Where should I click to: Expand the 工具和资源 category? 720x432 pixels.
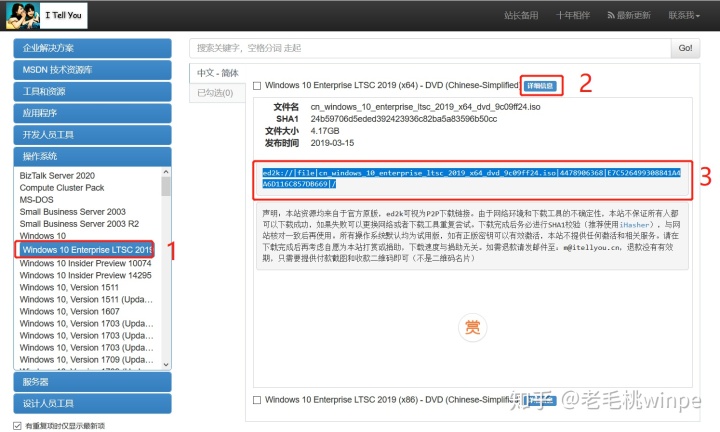point(92,91)
